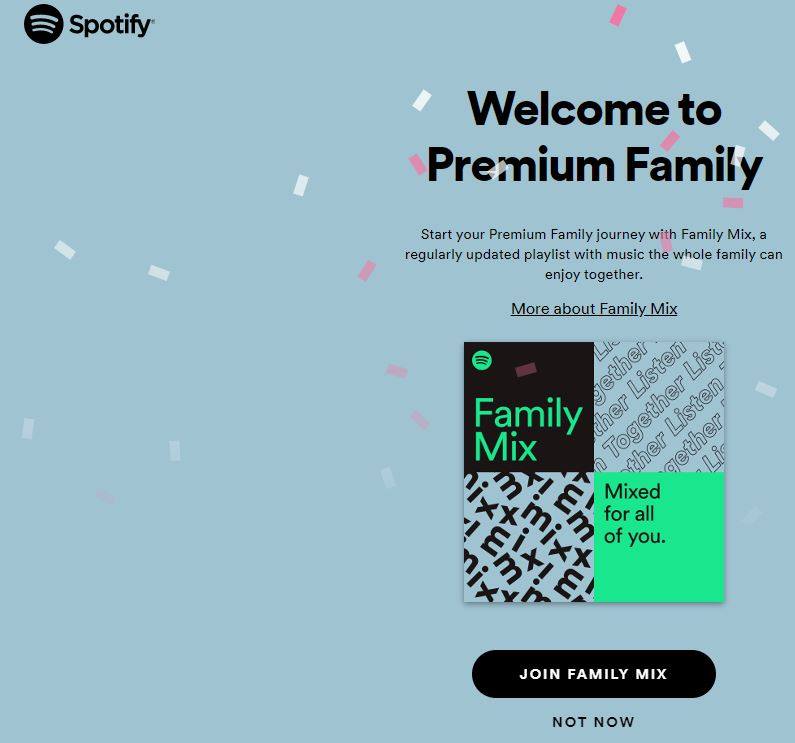Click the round Spotify logo icon
This screenshot has width=795, height=743.
pyautogui.click(x=44, y=24)
